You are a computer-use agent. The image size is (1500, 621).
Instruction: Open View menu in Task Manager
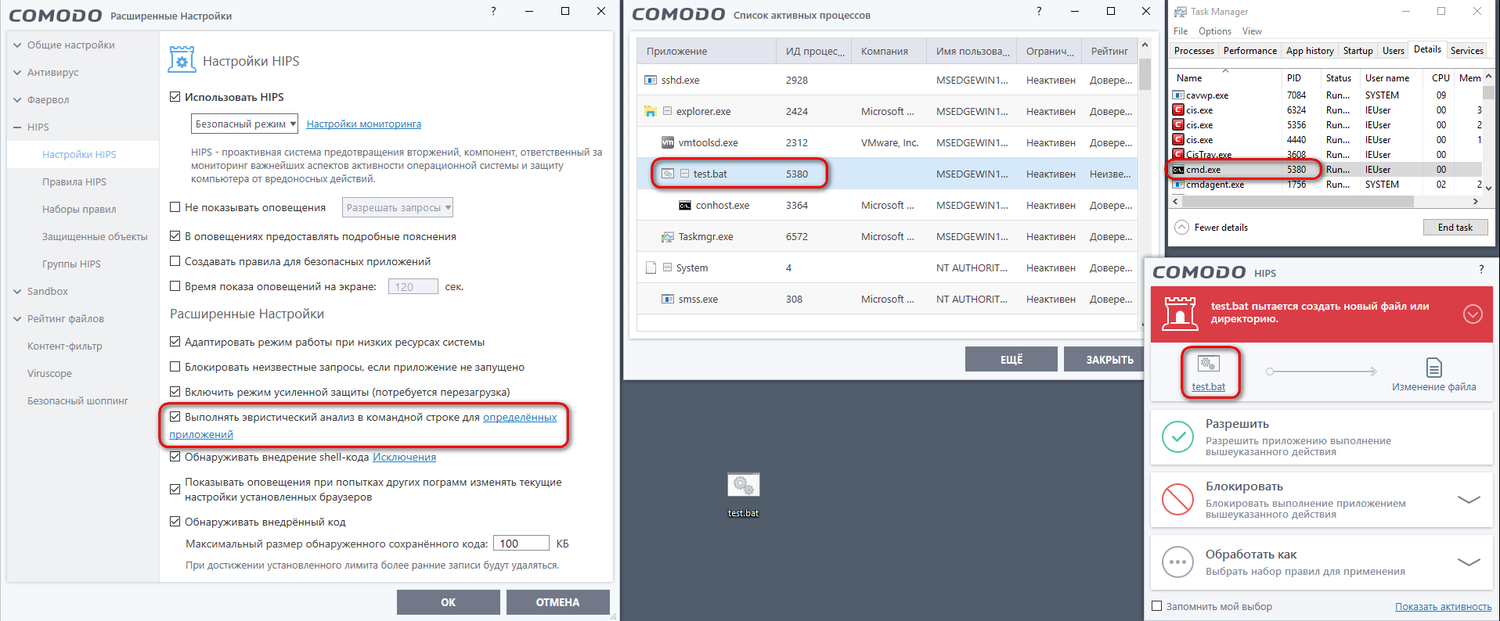click(1252, 31)
